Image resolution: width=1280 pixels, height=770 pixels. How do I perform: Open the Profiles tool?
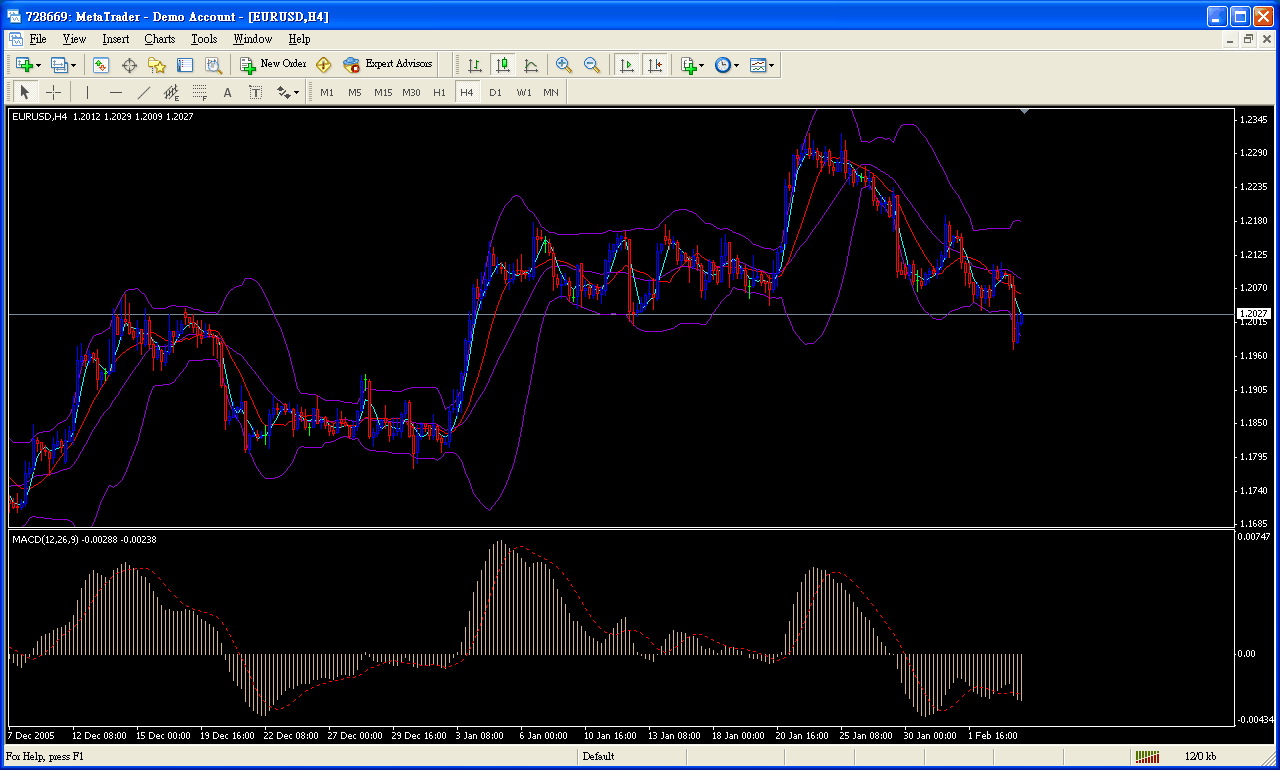(59, 65)
